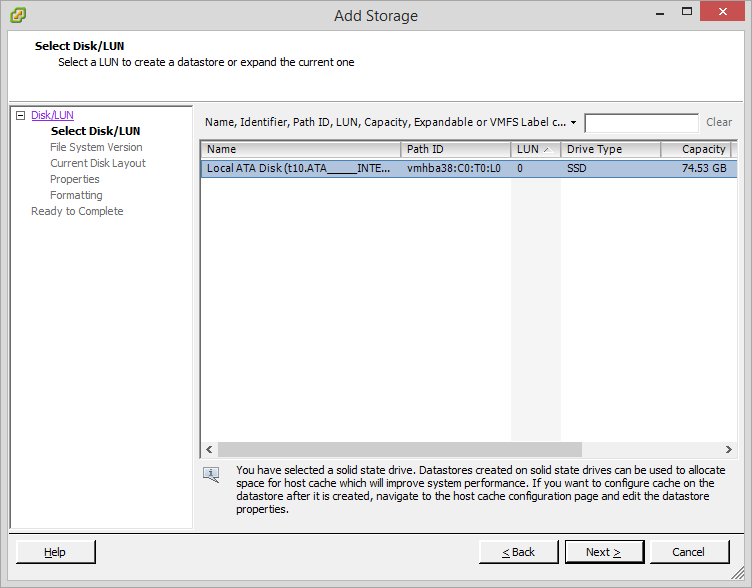Click the filter search text field

click(641, 123)
